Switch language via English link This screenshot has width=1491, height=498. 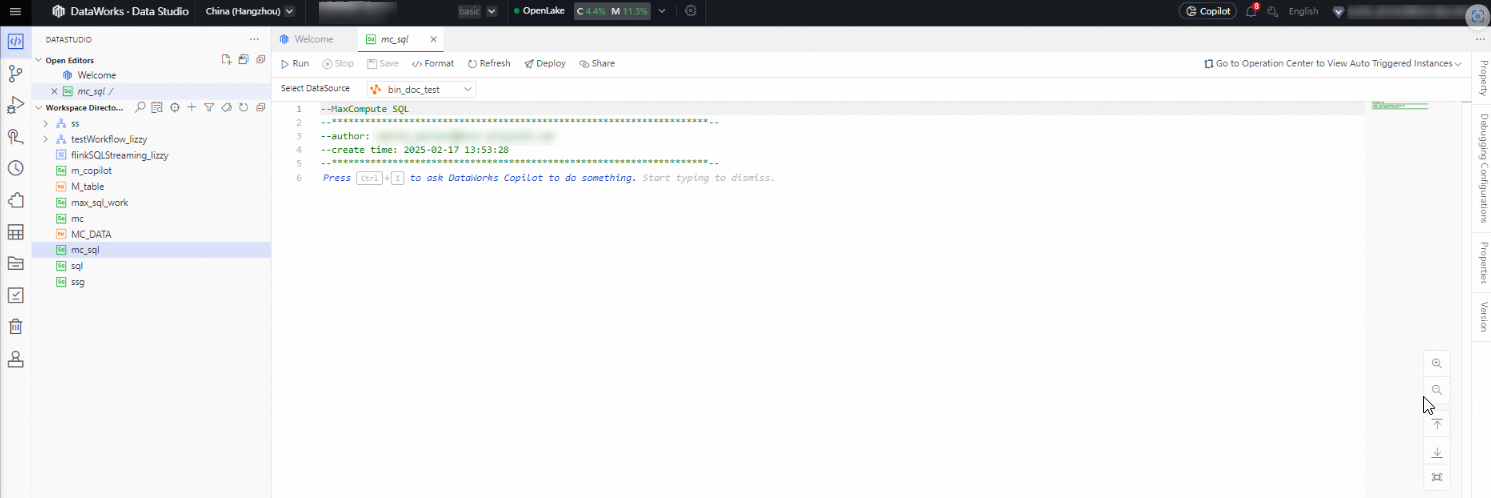1303,11
